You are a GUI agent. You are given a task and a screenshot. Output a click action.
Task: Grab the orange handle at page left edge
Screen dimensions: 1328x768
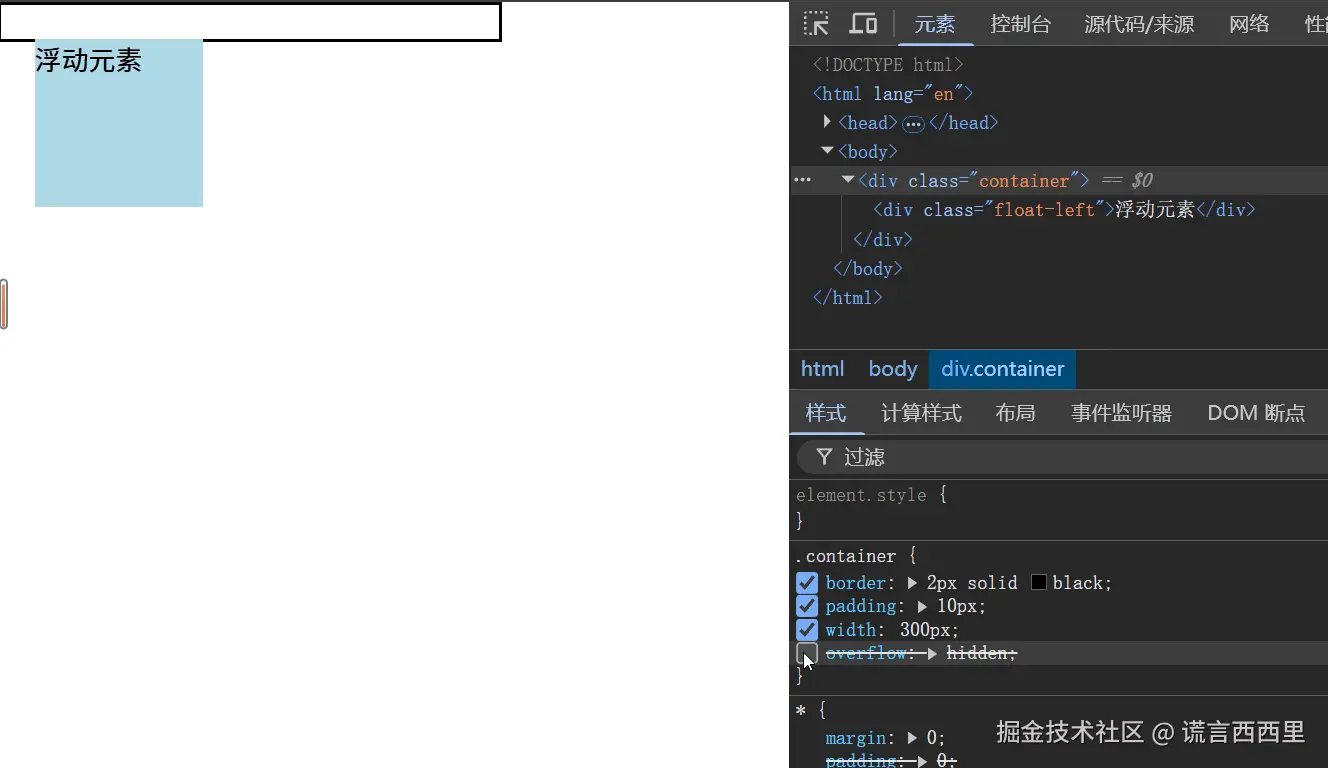[4, 304]
